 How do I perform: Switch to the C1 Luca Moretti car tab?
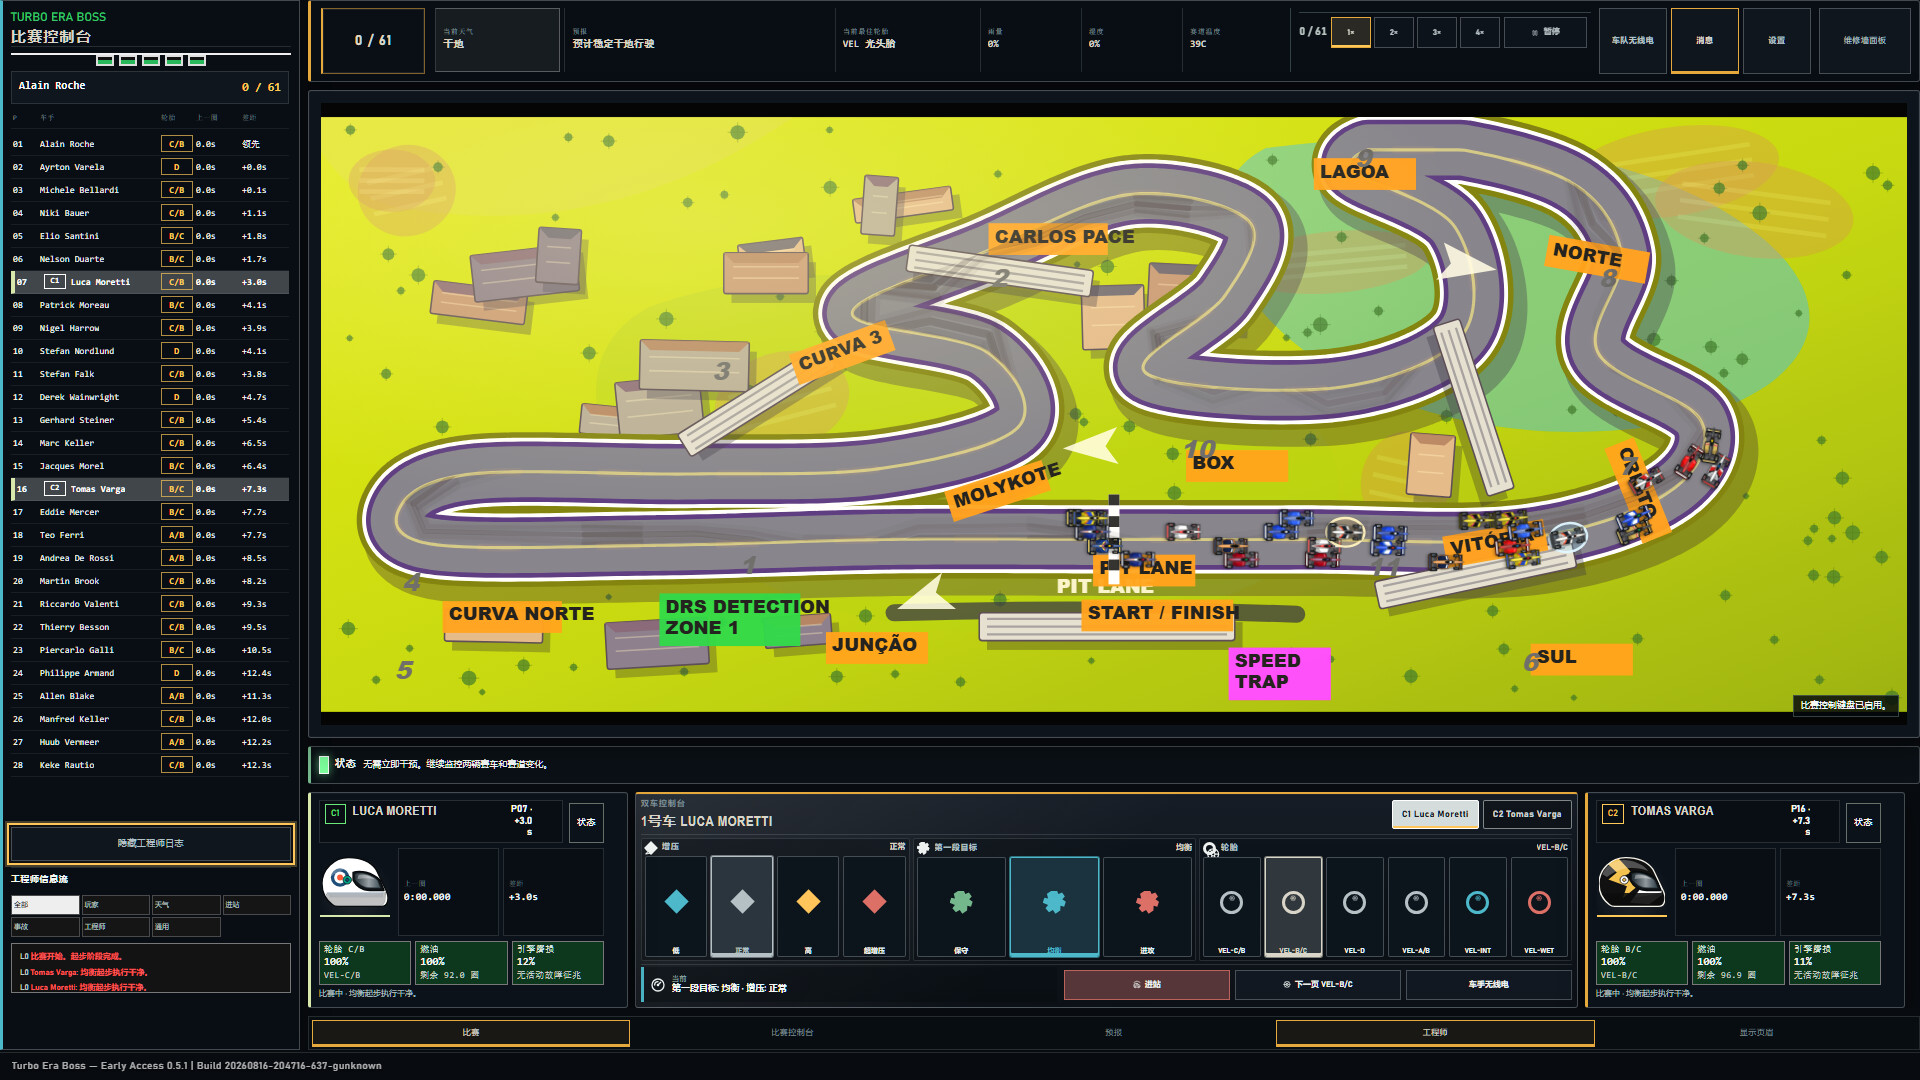coord(1435,814)
